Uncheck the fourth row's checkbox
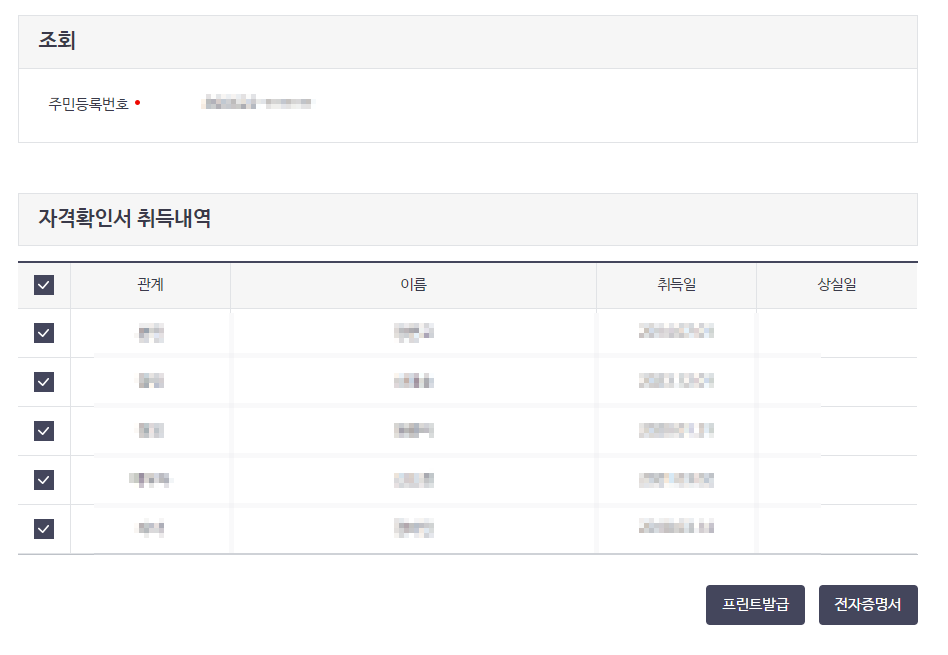948x655 pixels. (x=43, y=479)
